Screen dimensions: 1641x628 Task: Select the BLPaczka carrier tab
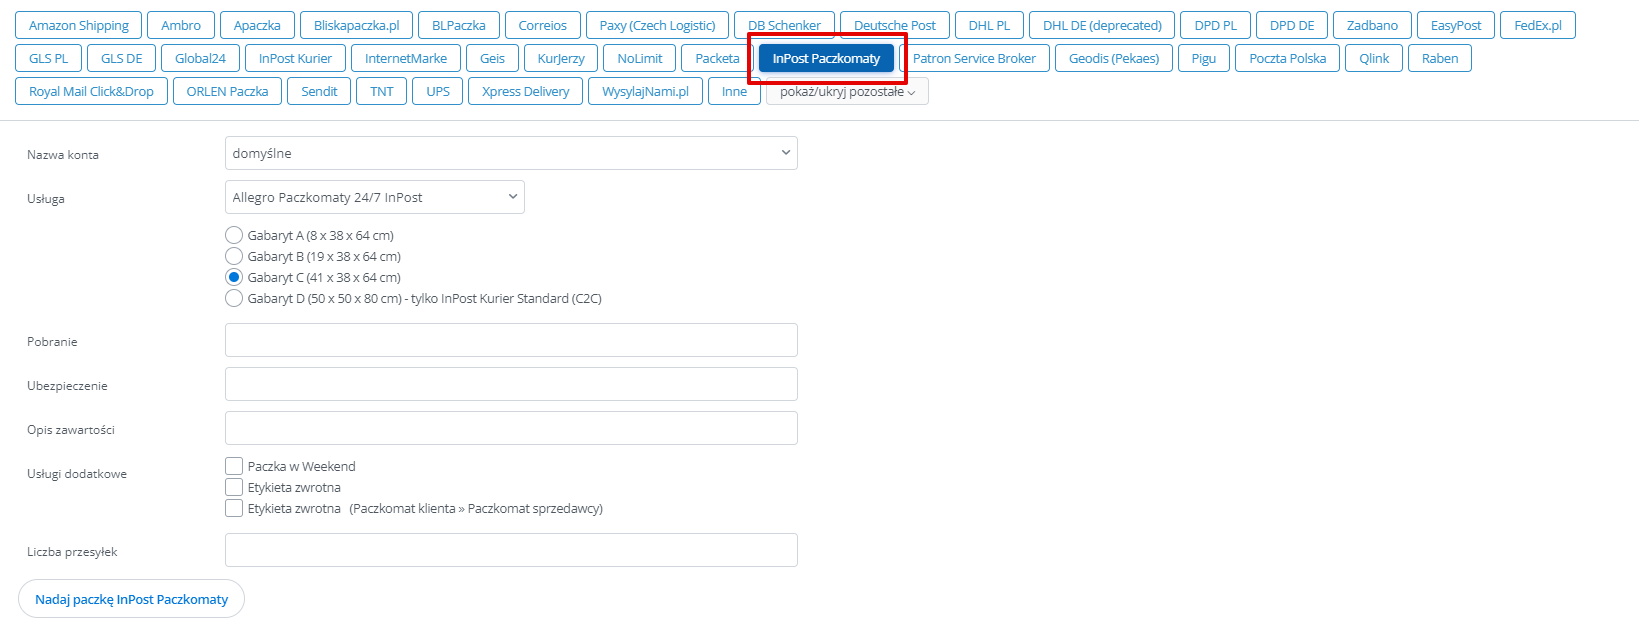tap(459, 25)
